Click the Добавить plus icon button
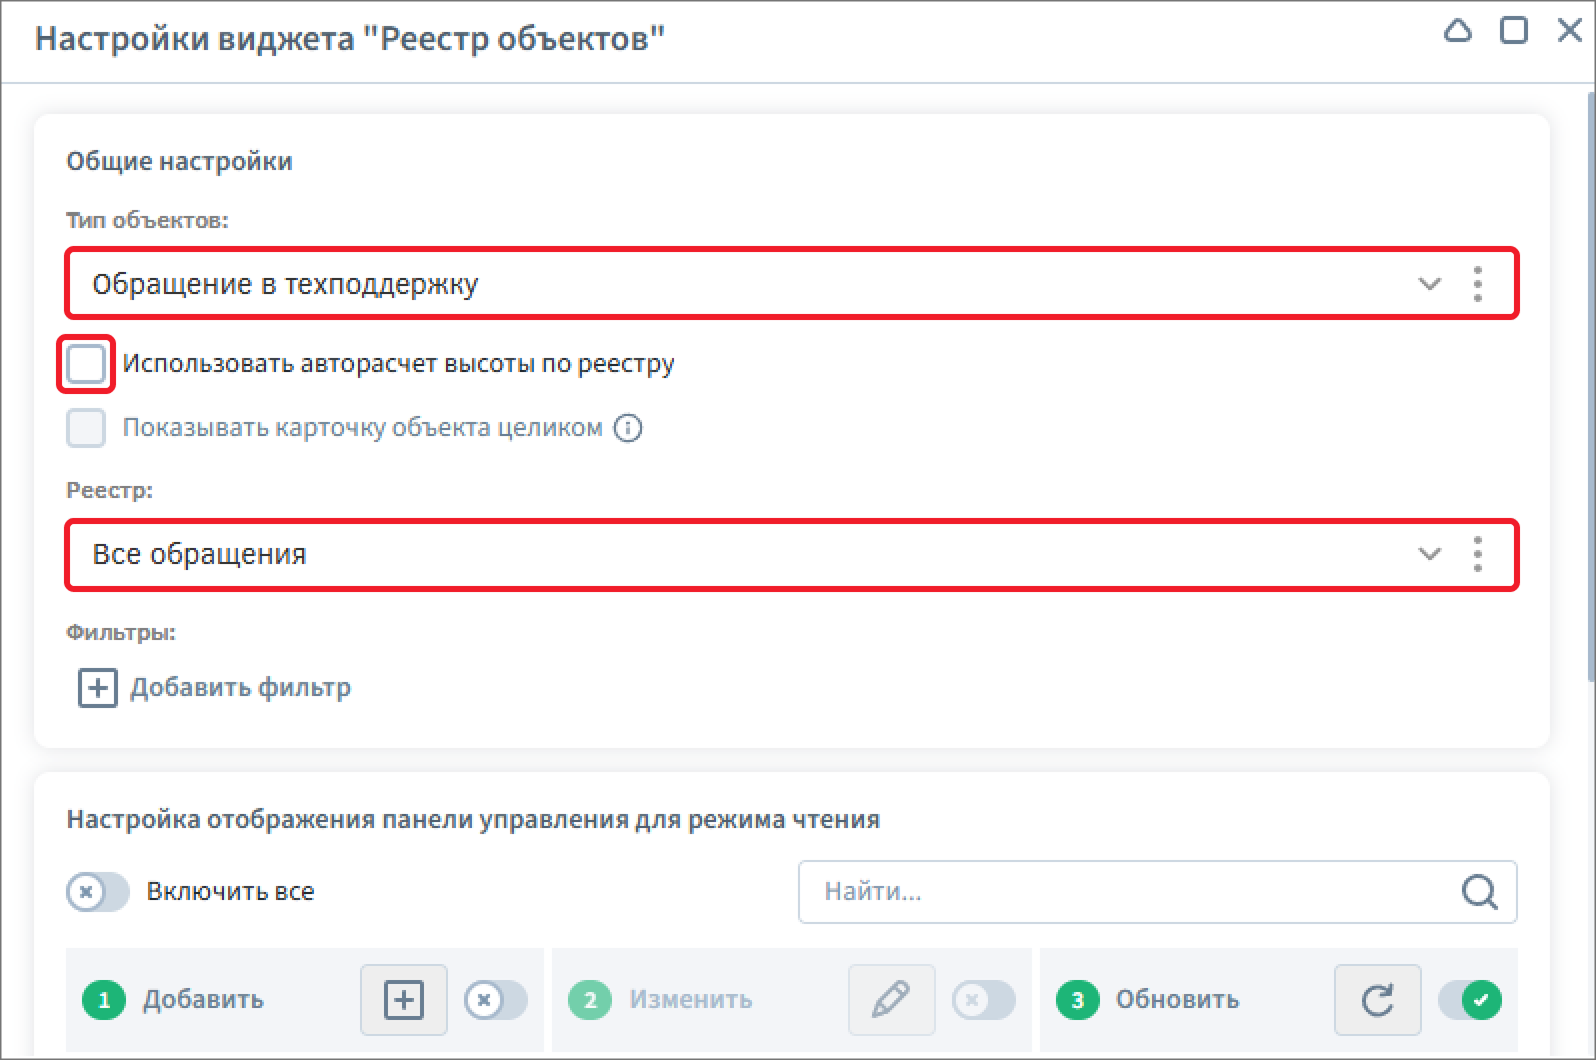Screen dimensions: 1596x1060 [404, 999]
